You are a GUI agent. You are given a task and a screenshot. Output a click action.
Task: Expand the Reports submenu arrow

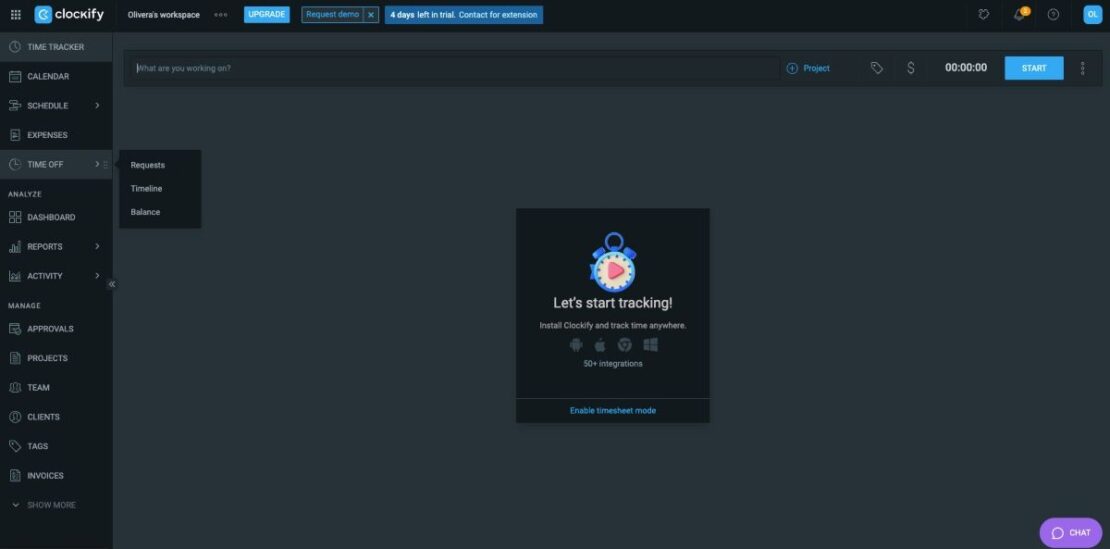click(x=97, y=247)
